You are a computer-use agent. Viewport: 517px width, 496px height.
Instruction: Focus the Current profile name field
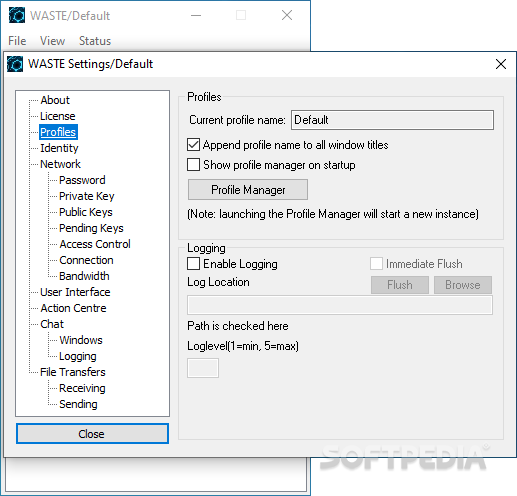pyautogui.click(x=392, y=120)
